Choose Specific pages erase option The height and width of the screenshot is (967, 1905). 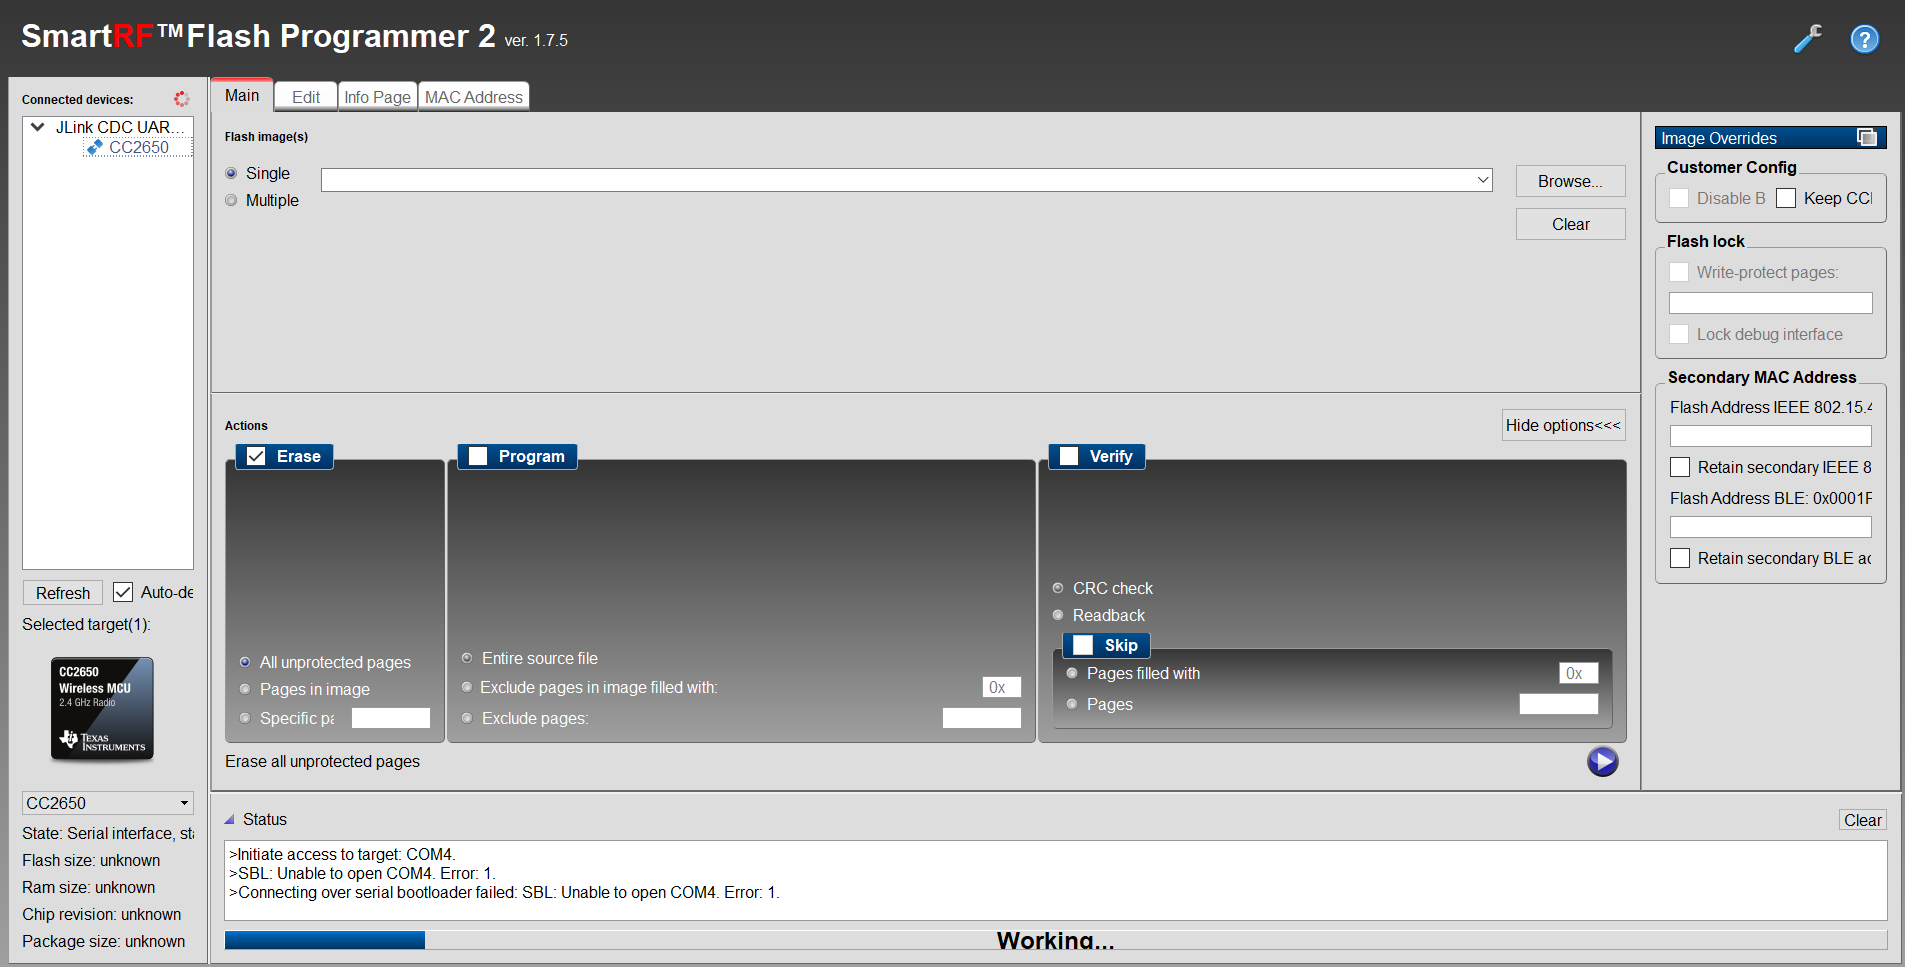pyautogui.click(x=245, y=718)
